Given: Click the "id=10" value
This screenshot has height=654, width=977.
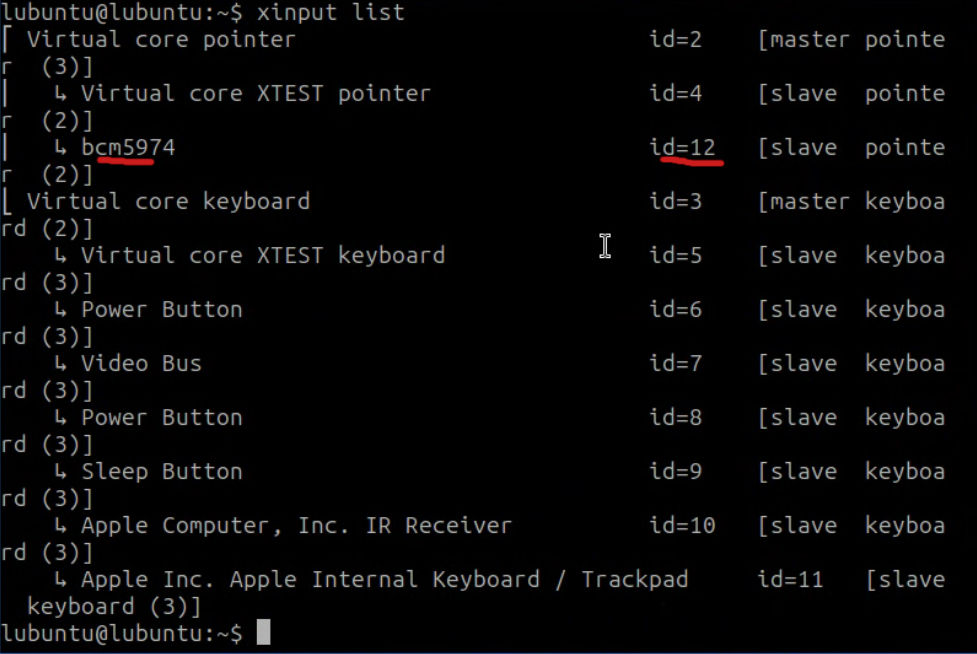Looking at the screenshot, I should [683, 526].
